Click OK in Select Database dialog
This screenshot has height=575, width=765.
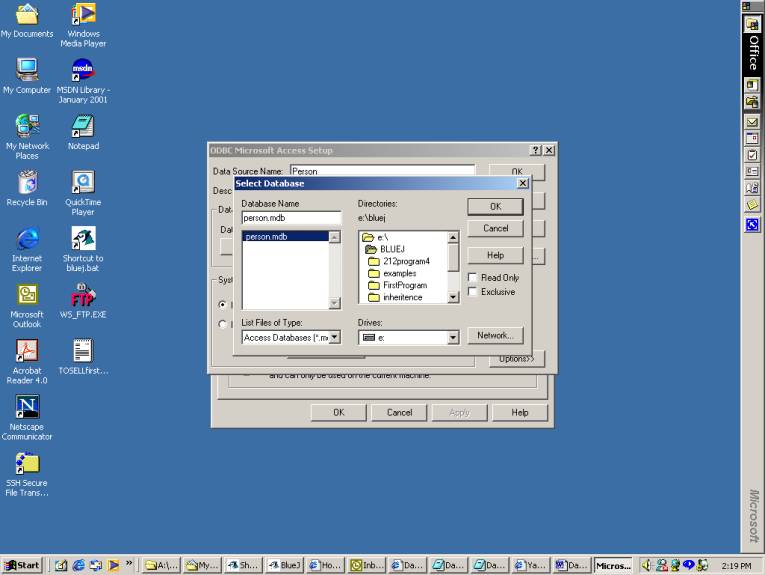(x=495, y=207)
